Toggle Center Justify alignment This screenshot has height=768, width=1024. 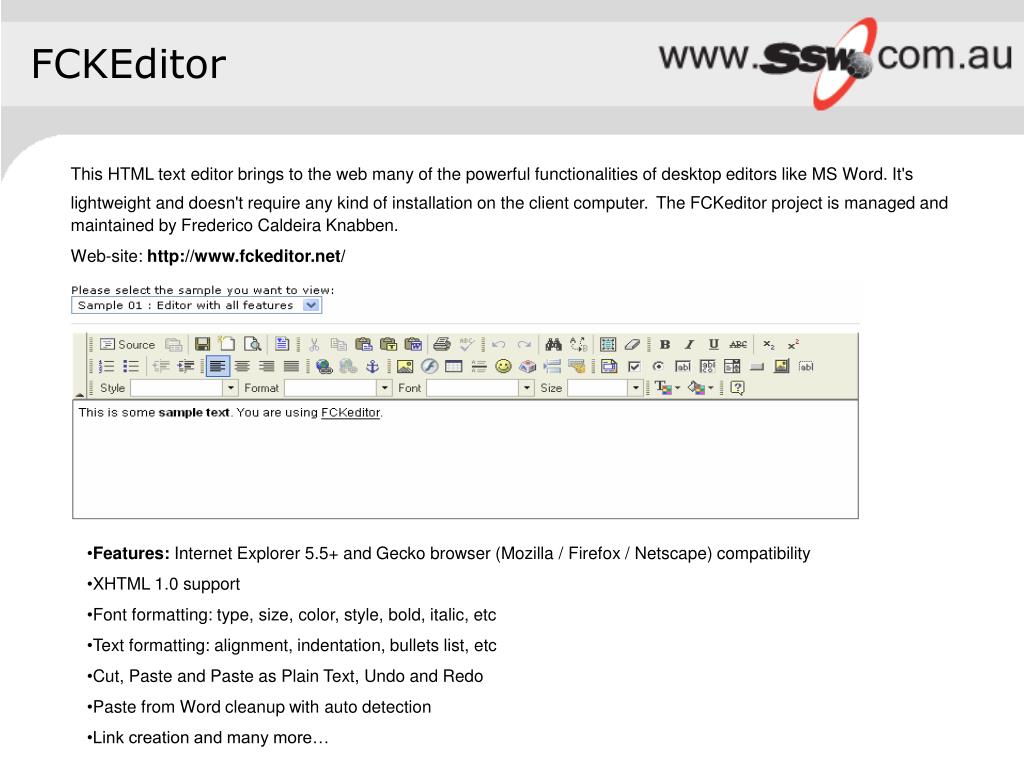coord(242,366)
